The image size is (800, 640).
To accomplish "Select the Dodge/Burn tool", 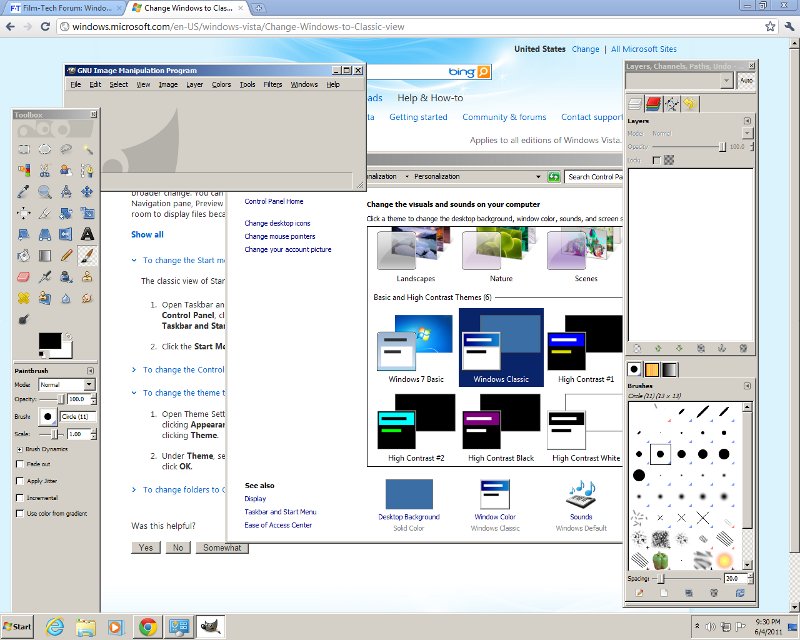I will coord(24,319).
